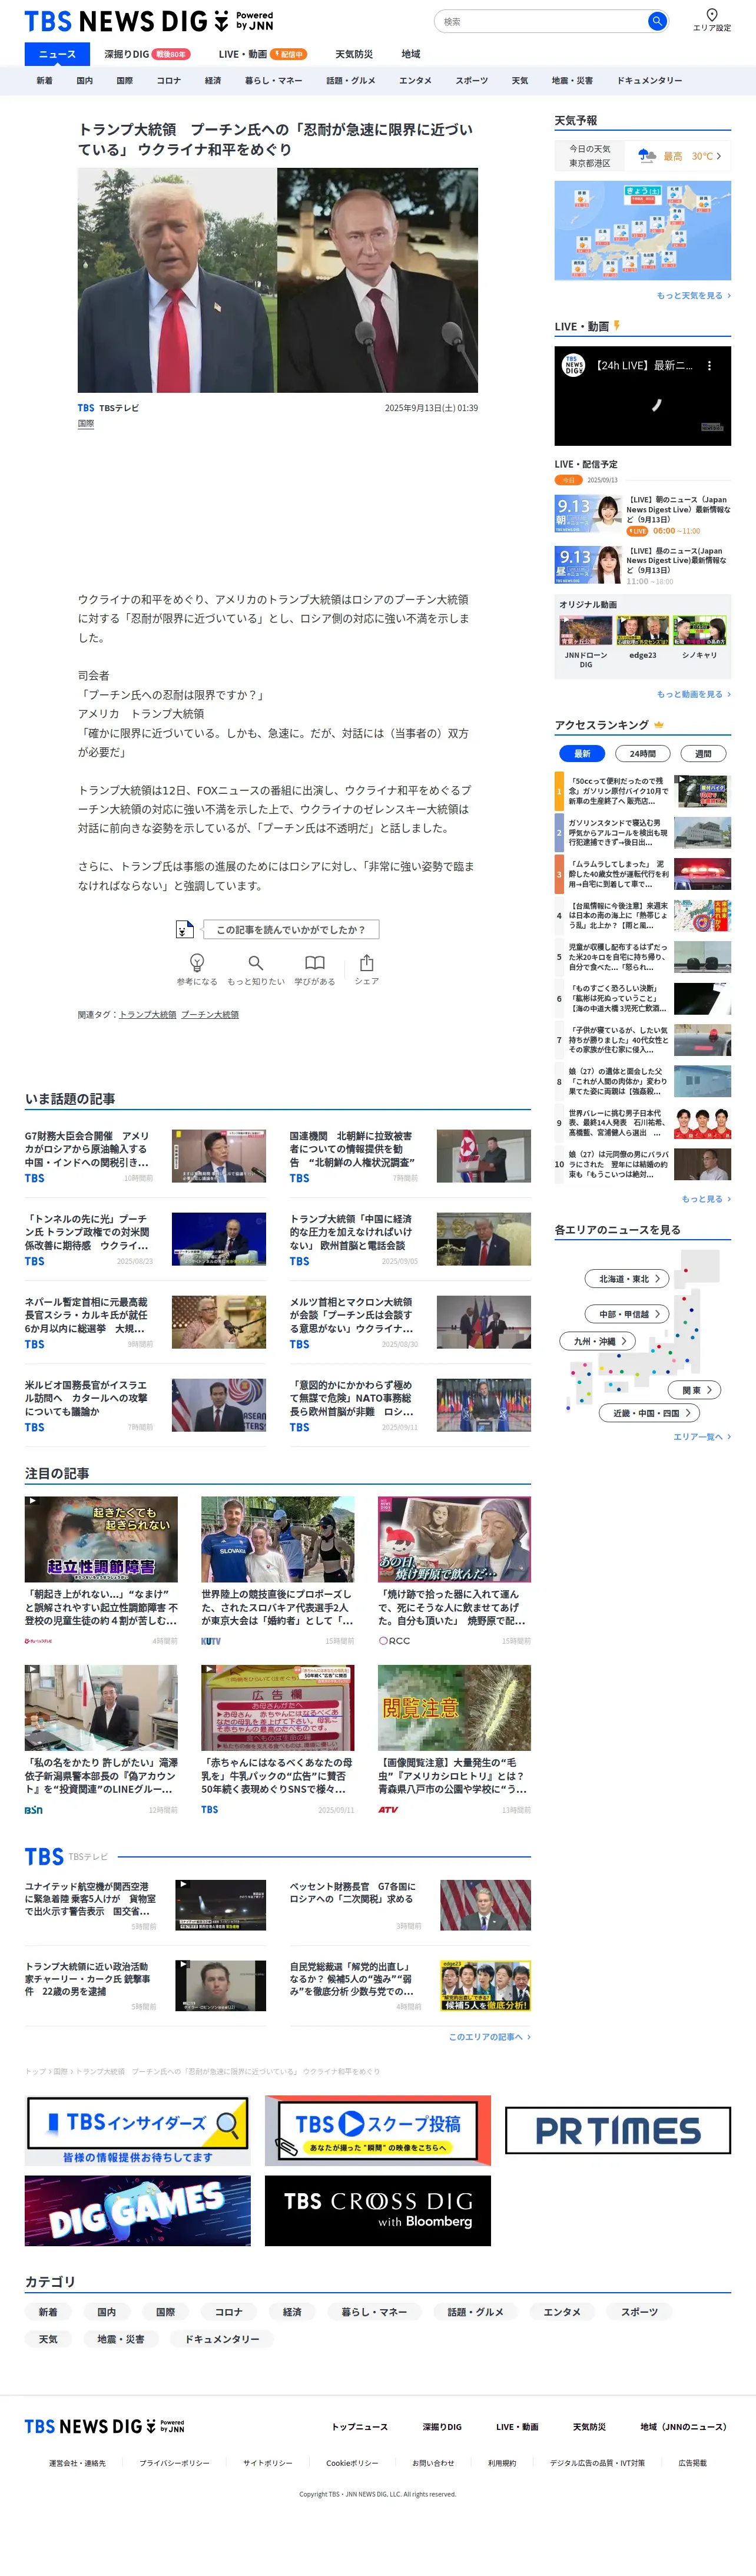Play the 24h LIVE video
The width and height of the screenshot is (756, 2576).
tap(642, 396)
